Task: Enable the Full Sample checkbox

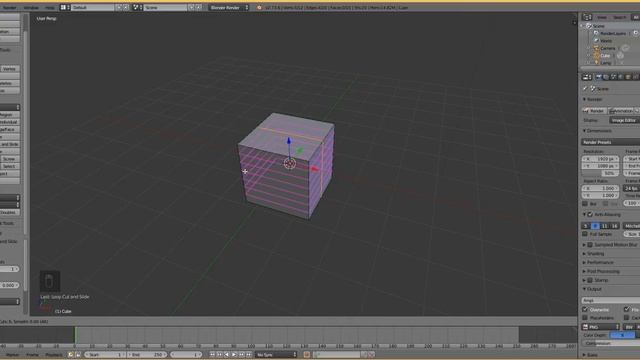Action: click(x=585, y=234)
